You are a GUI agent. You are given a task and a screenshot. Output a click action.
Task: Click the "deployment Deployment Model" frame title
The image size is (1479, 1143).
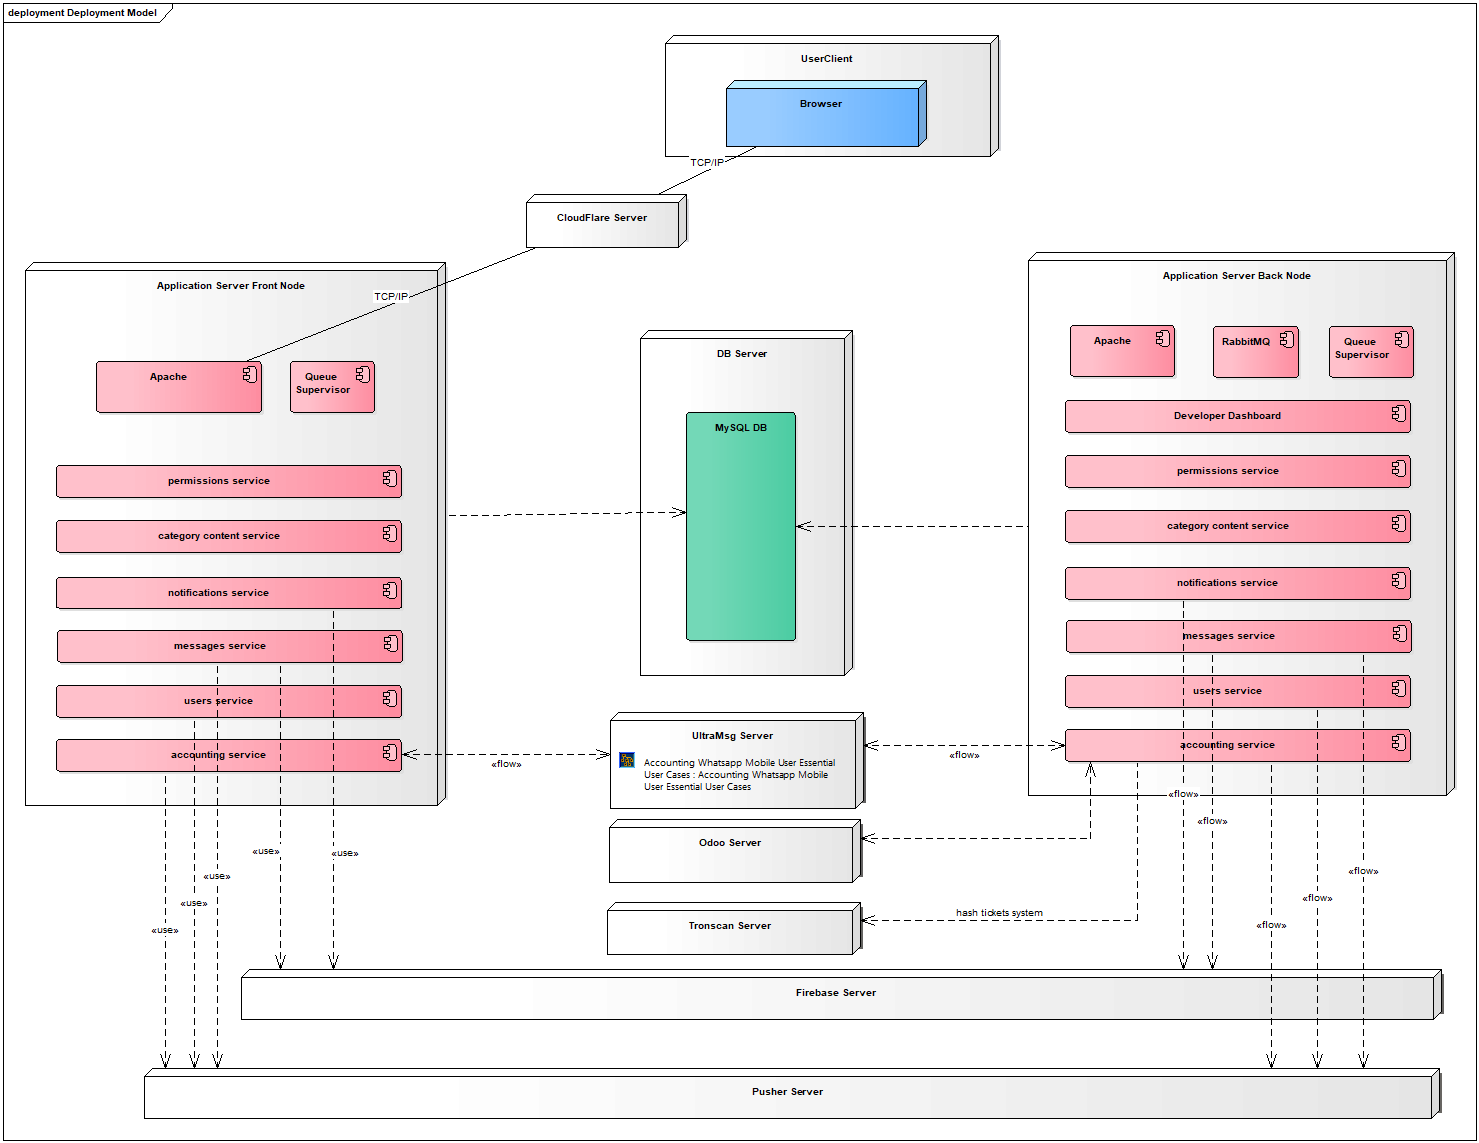pyautogui.click(x=83, y=13)
